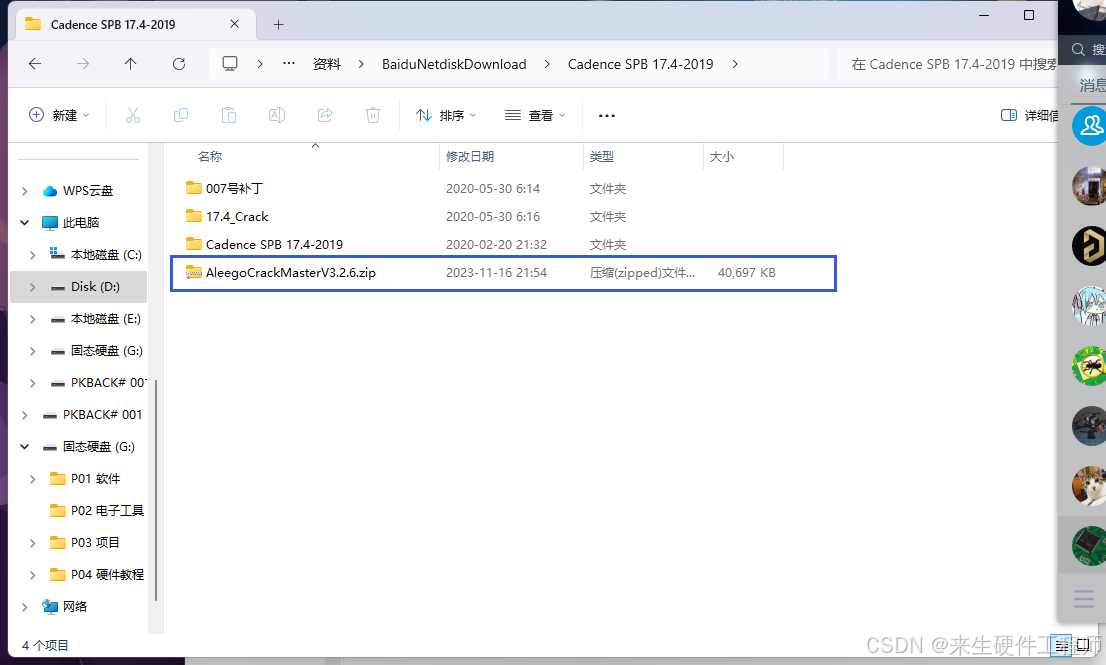Screen dimensions: 1106x665
Task: Navigate up one folder level
Action: click(x=130, y=64)
